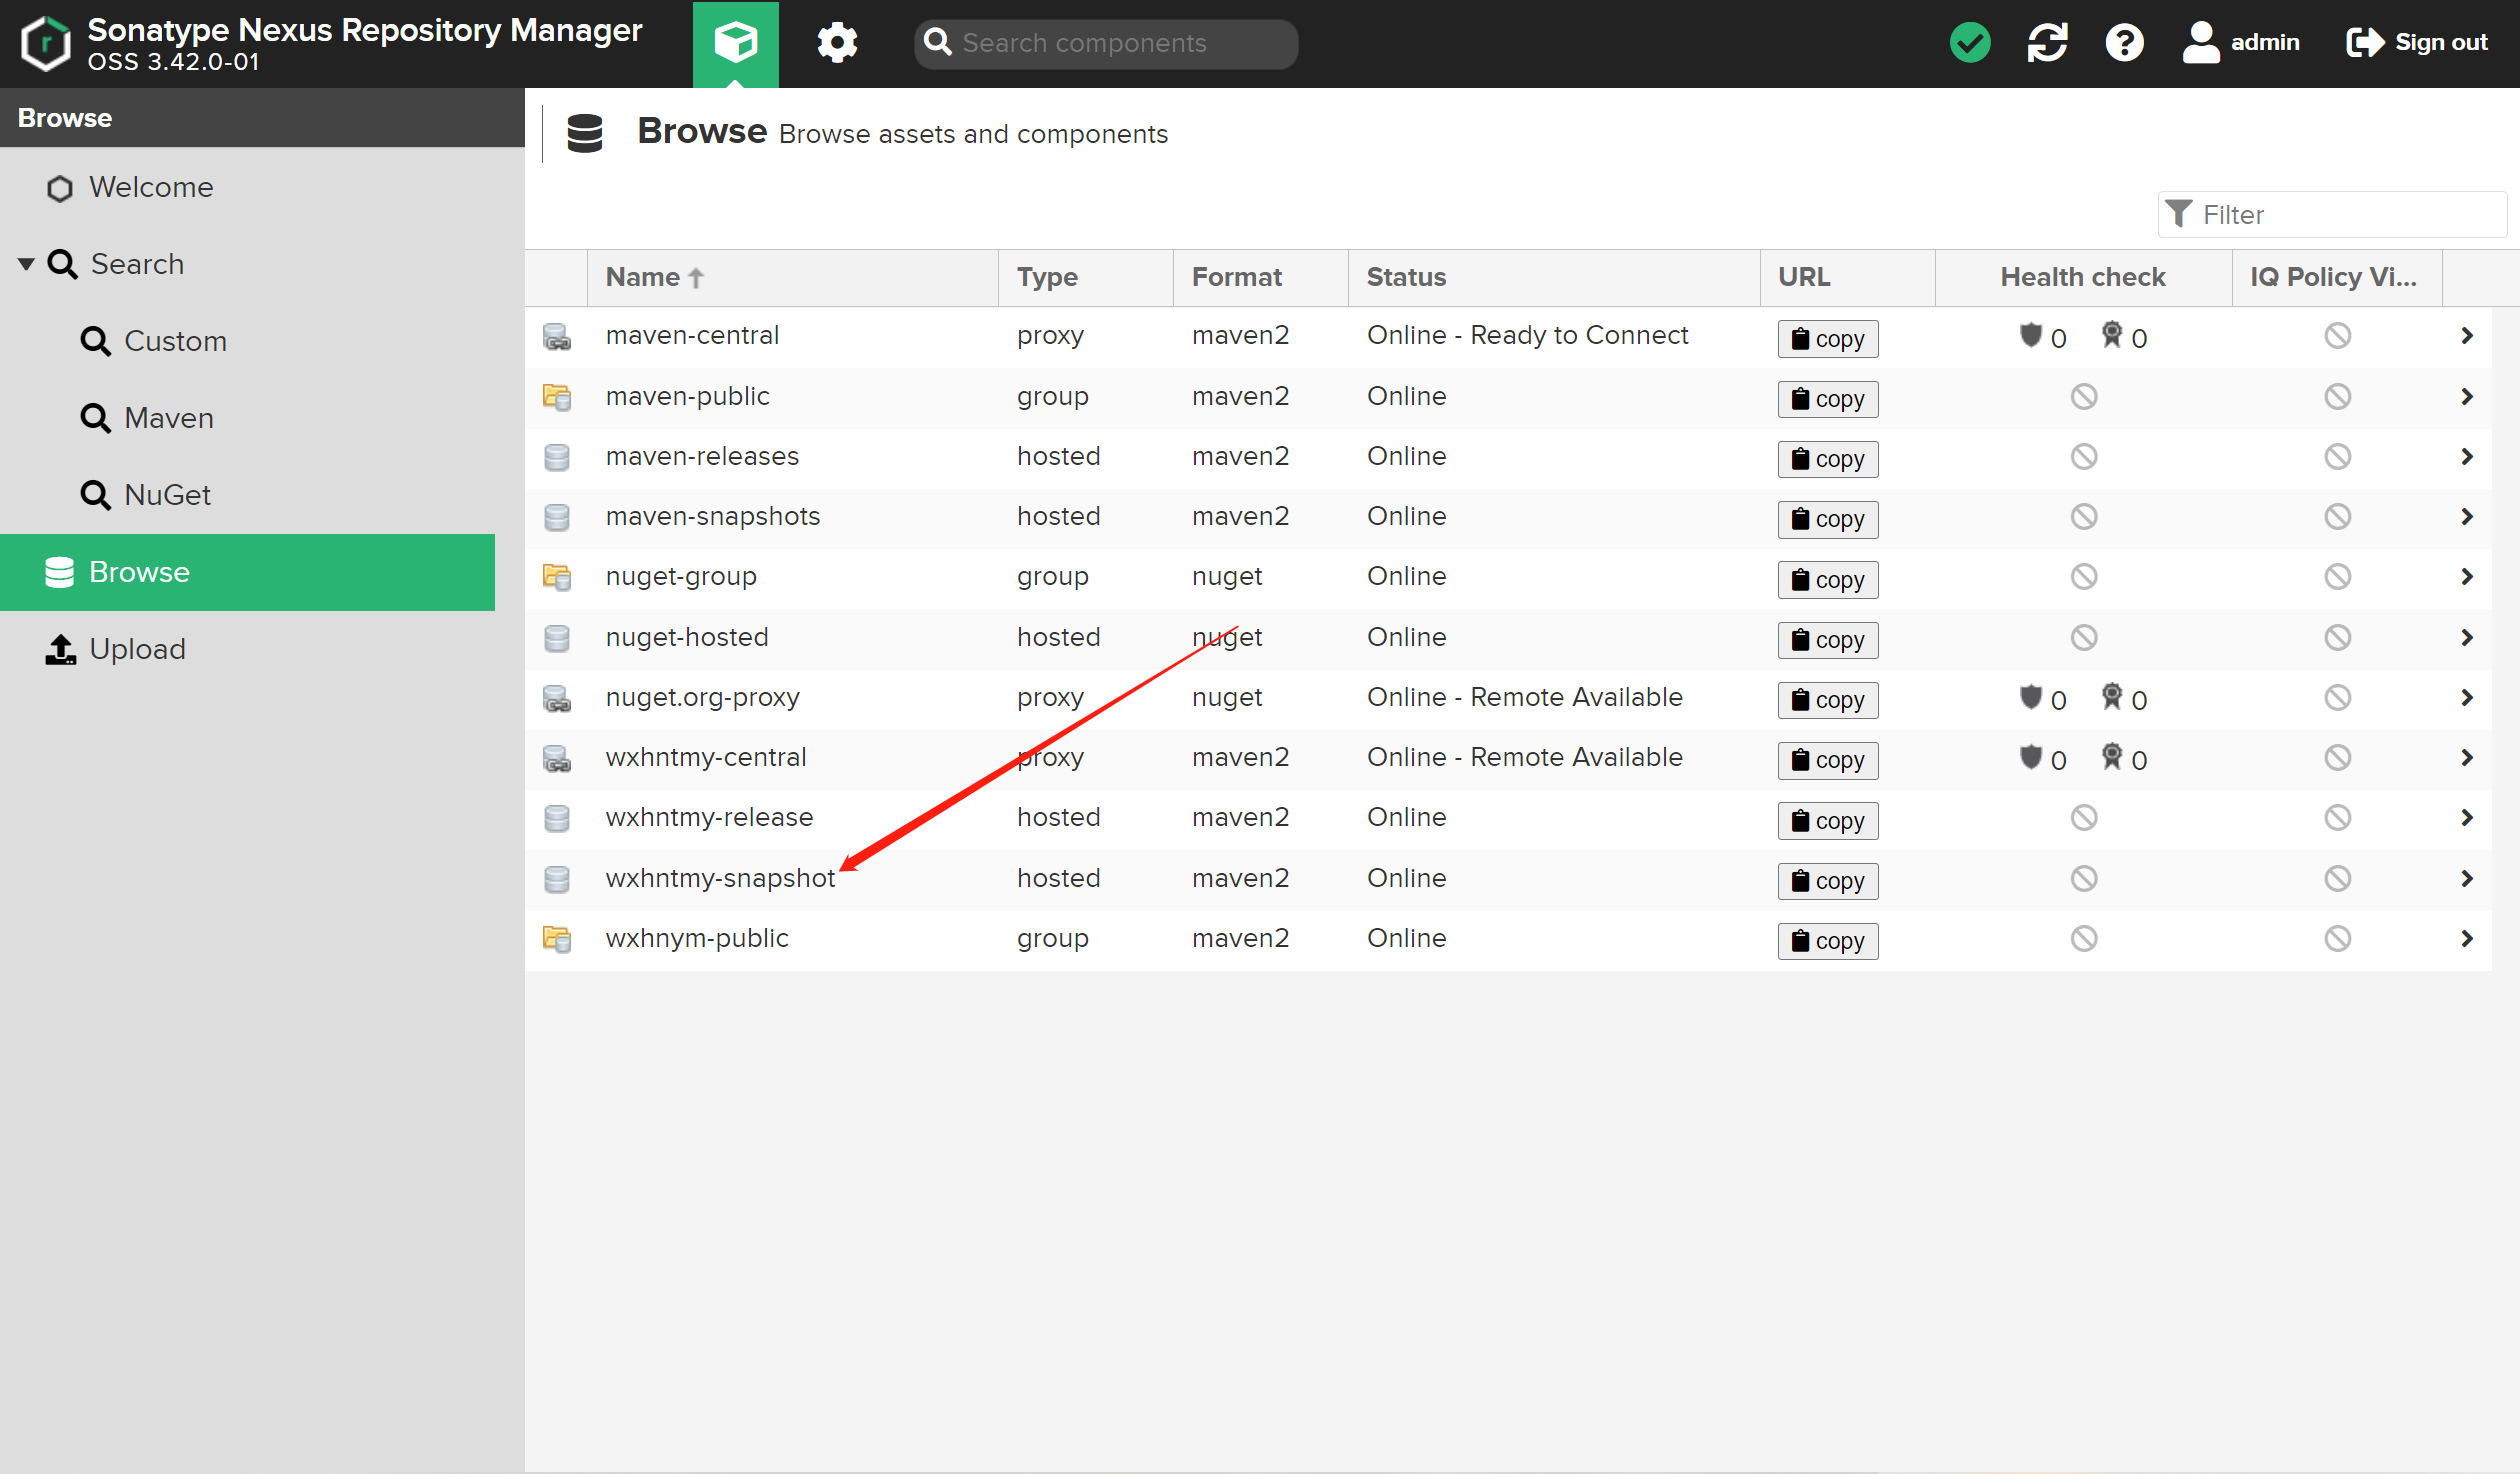The image size is (2520, 1474).
Task: Copy URL of wxhntmy-snapshot
Action: click(x=1827, y=881)
